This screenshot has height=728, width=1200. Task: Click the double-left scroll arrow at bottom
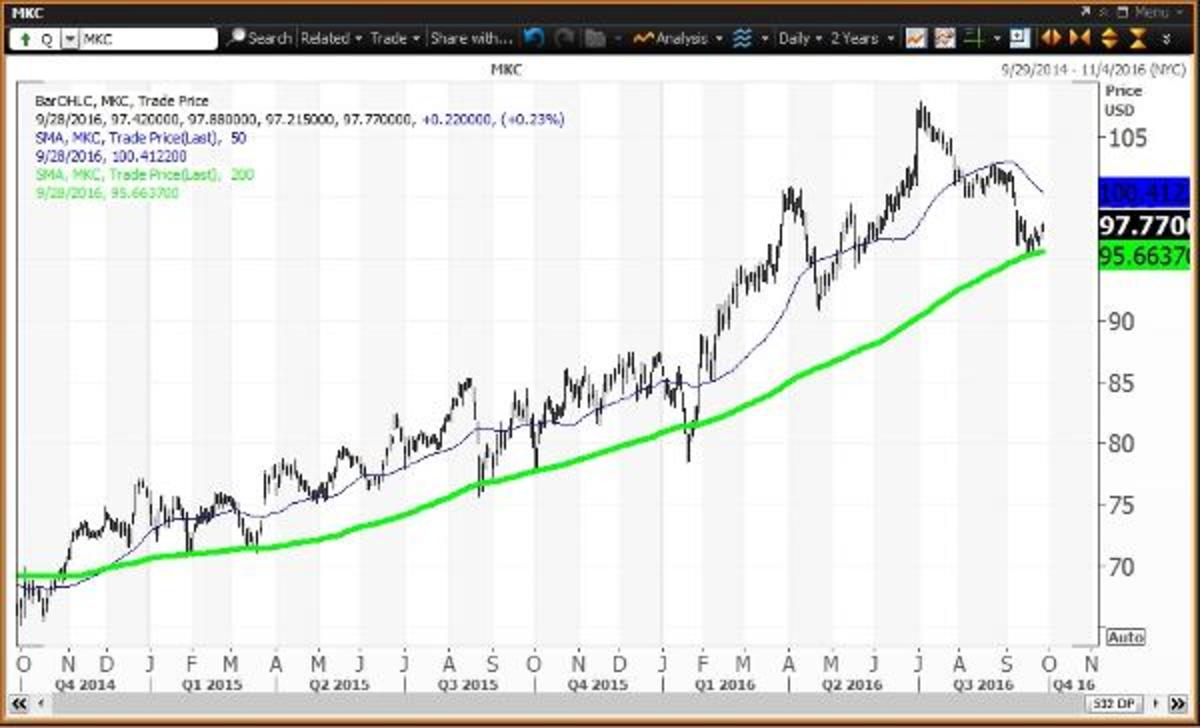click(20, 703)
